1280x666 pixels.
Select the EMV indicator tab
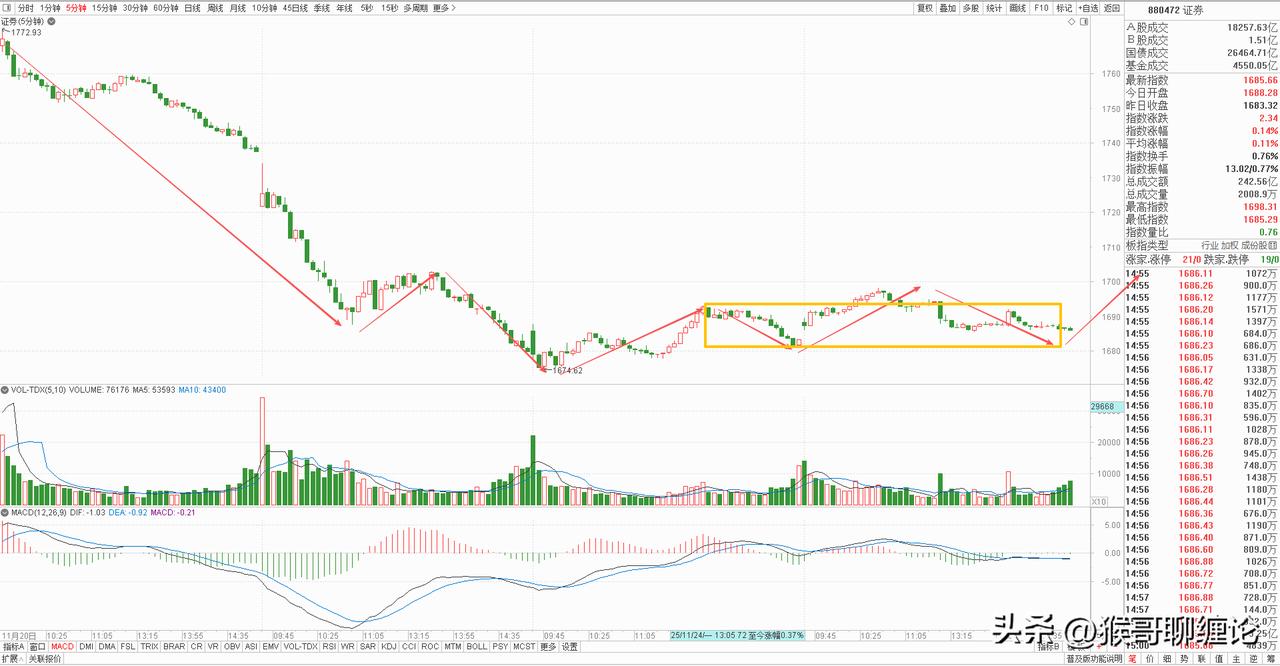coord(271,646)
